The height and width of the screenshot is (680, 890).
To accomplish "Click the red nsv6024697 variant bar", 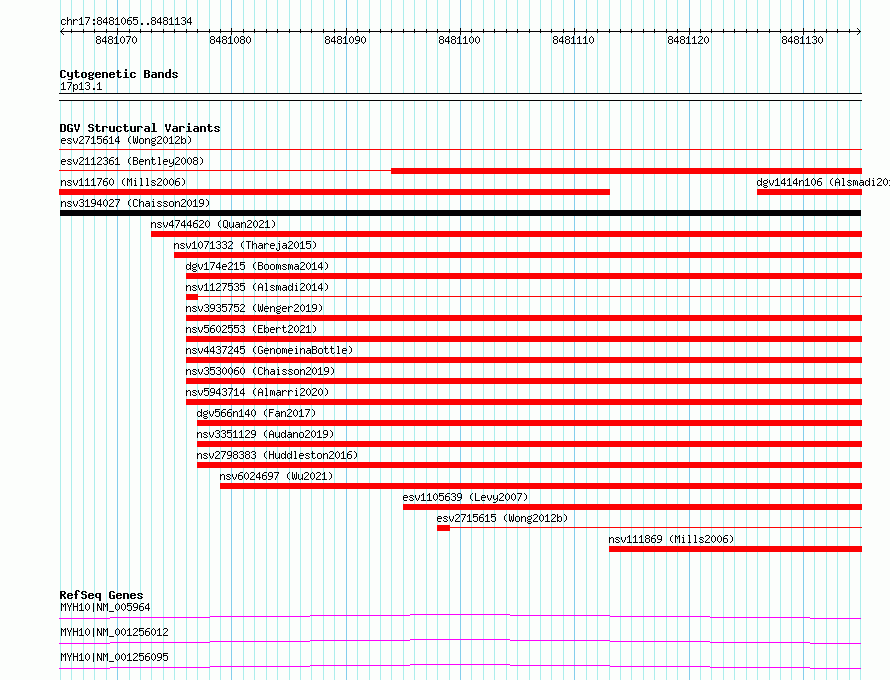I will click(541, 486).
